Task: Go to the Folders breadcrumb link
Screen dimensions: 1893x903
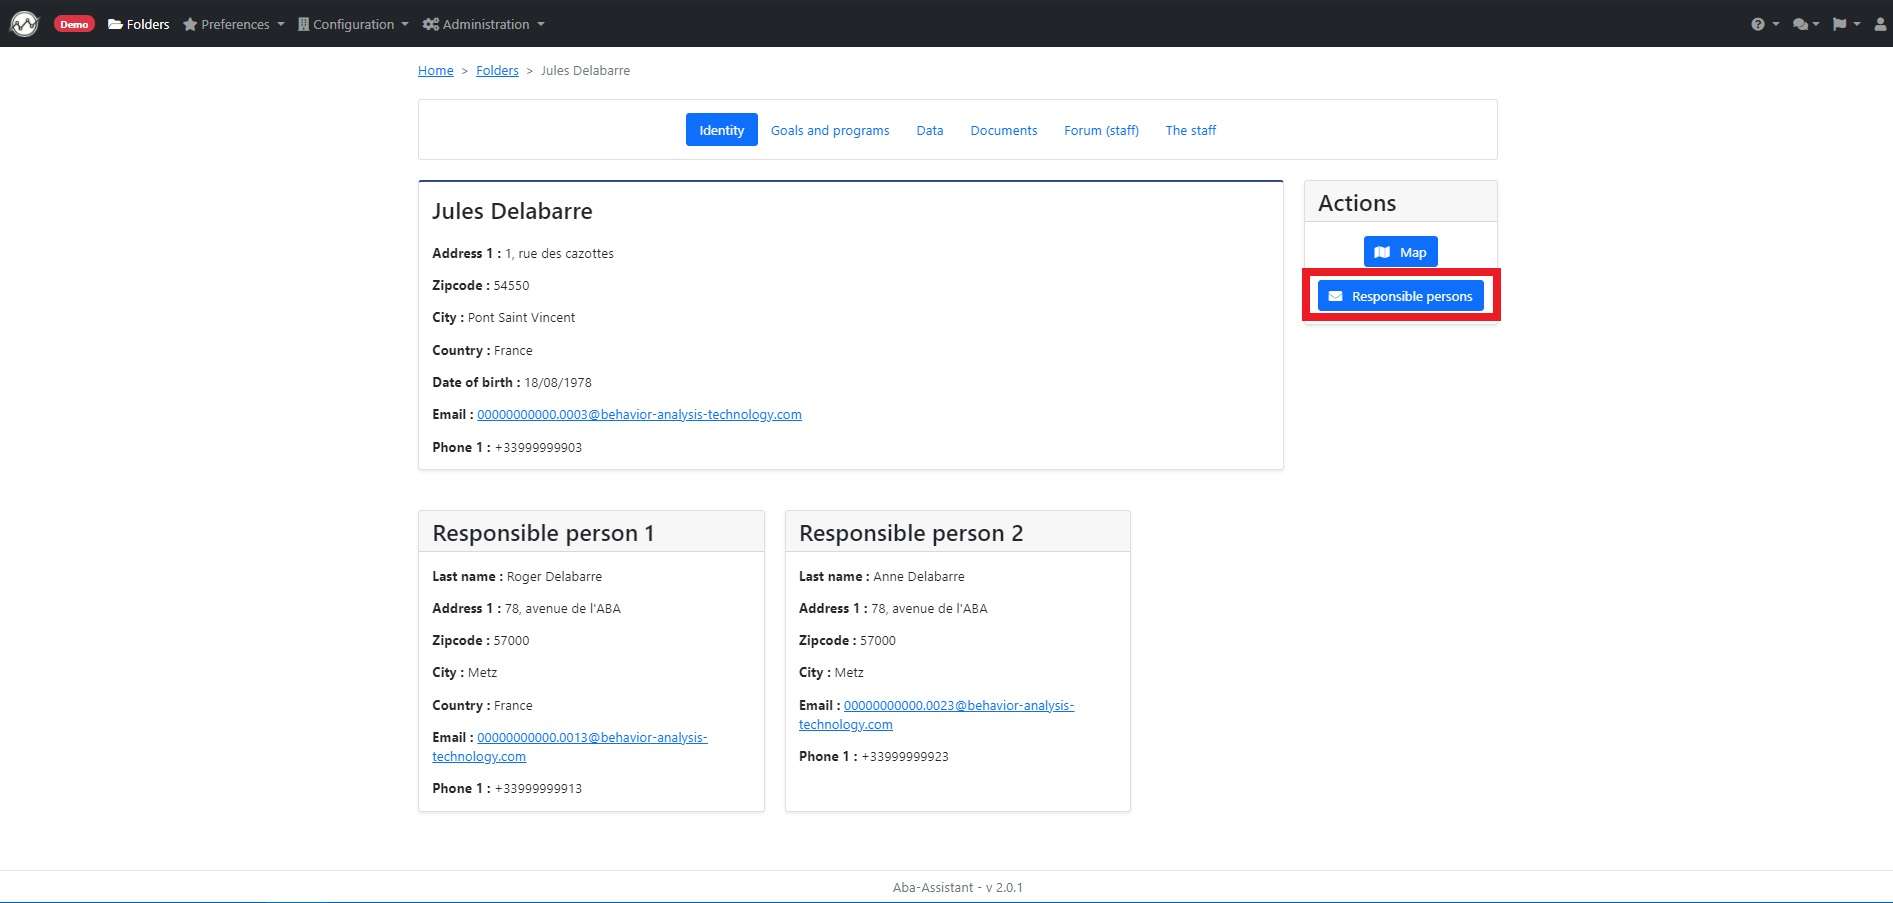Action: point(497,70)
